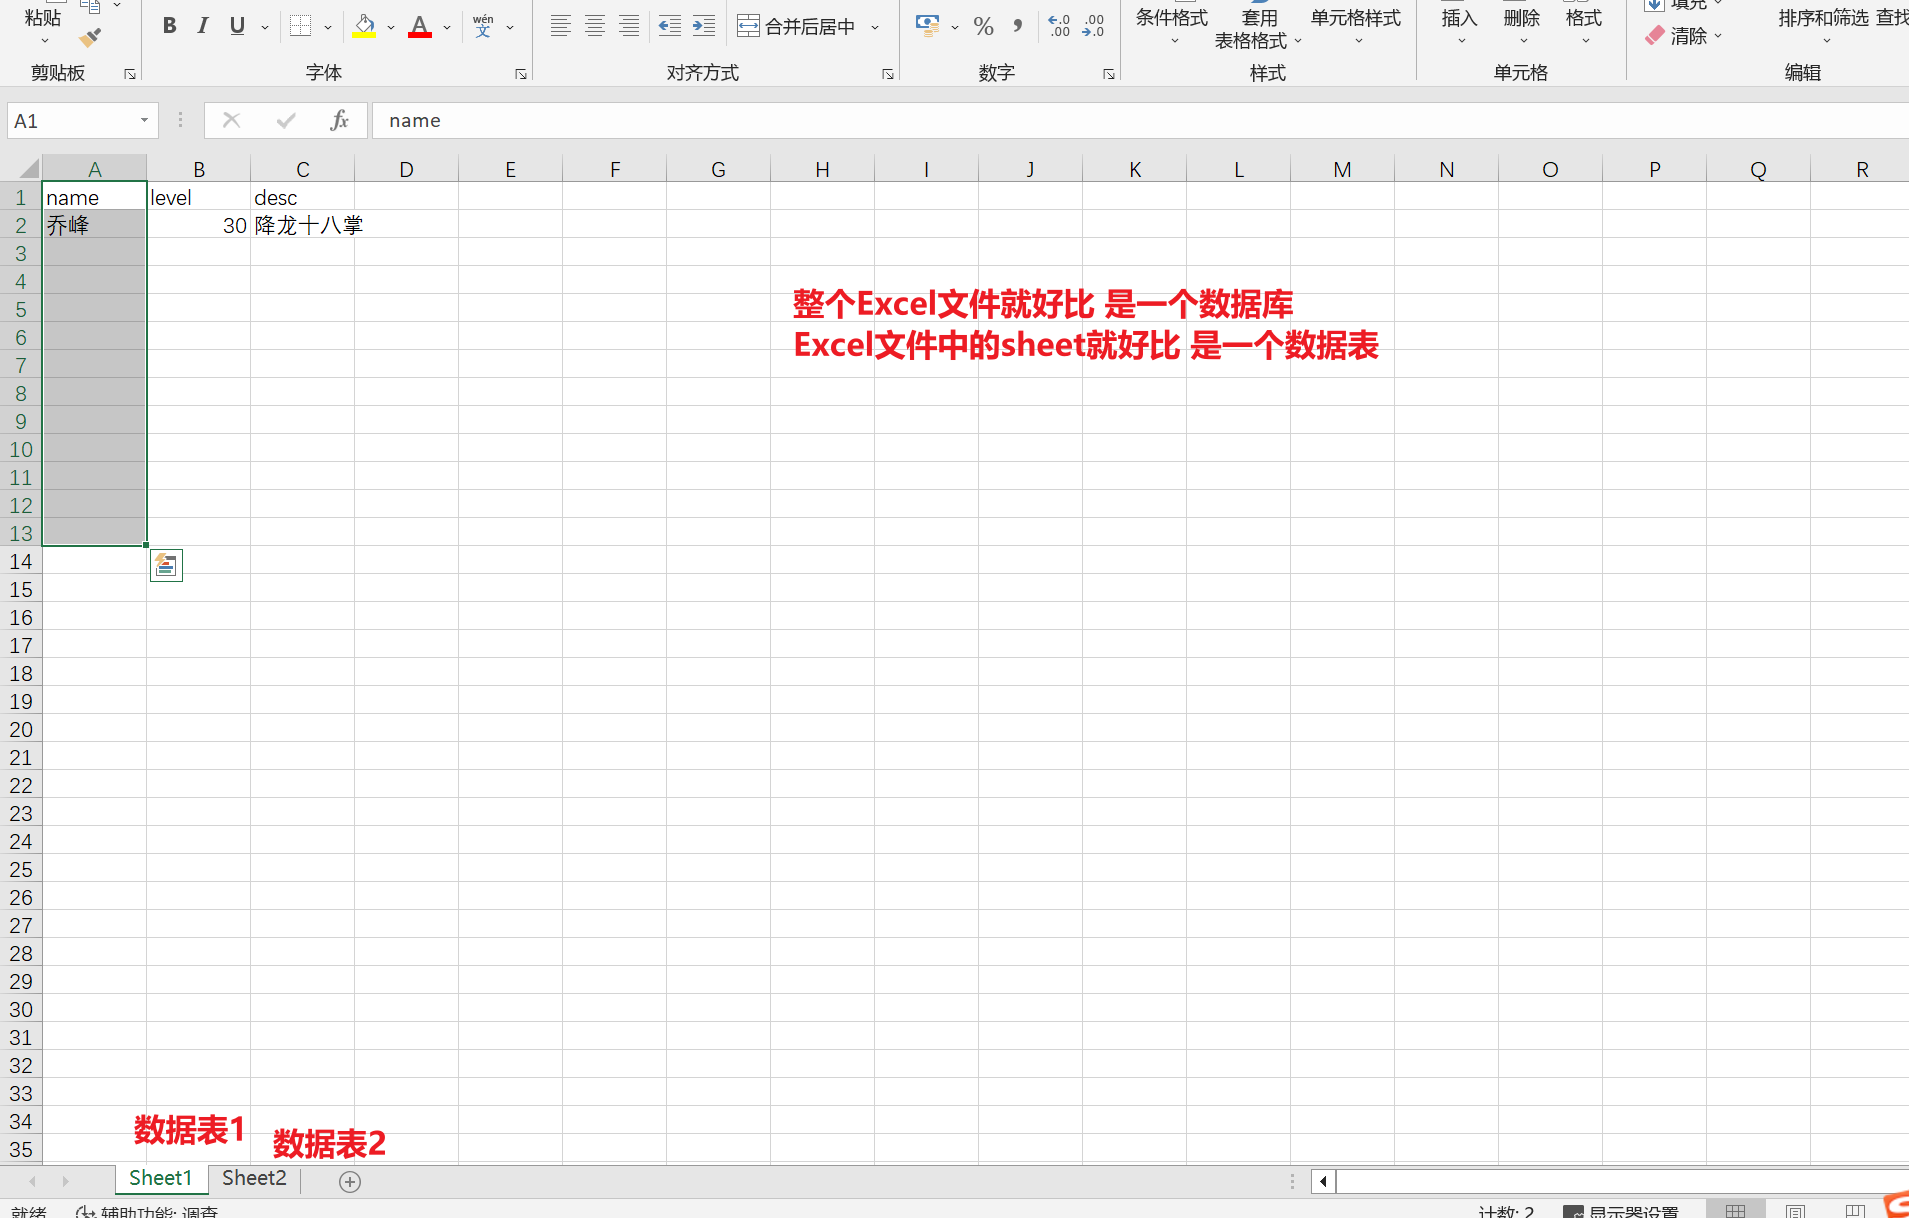Viewport: 1909px width, 1218px height.
Task: Click the format painter icon
Action: point(91,36)
